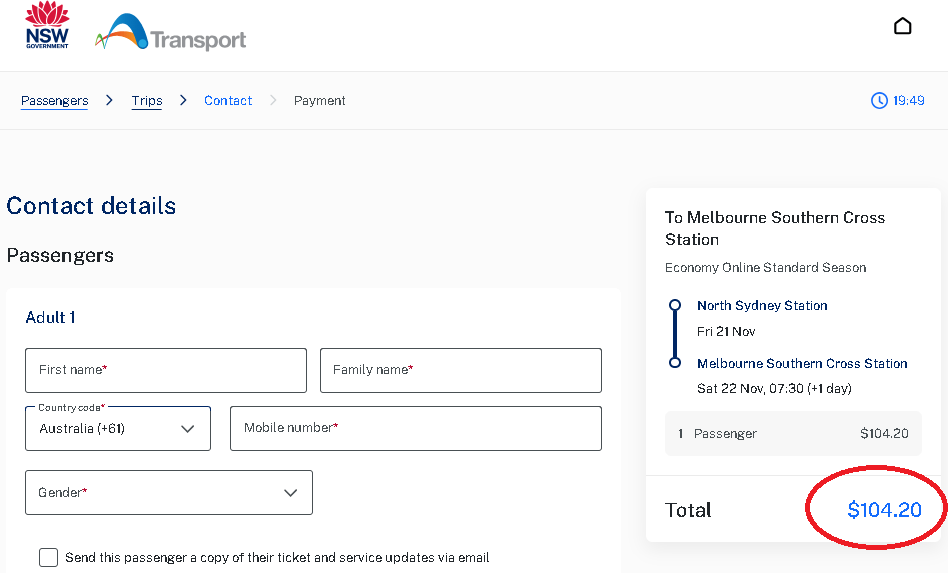948x573 pixels.
Task: Click the Gender dropdown chevron arrow
Action: pyautogui.click(x=291, y=493)
